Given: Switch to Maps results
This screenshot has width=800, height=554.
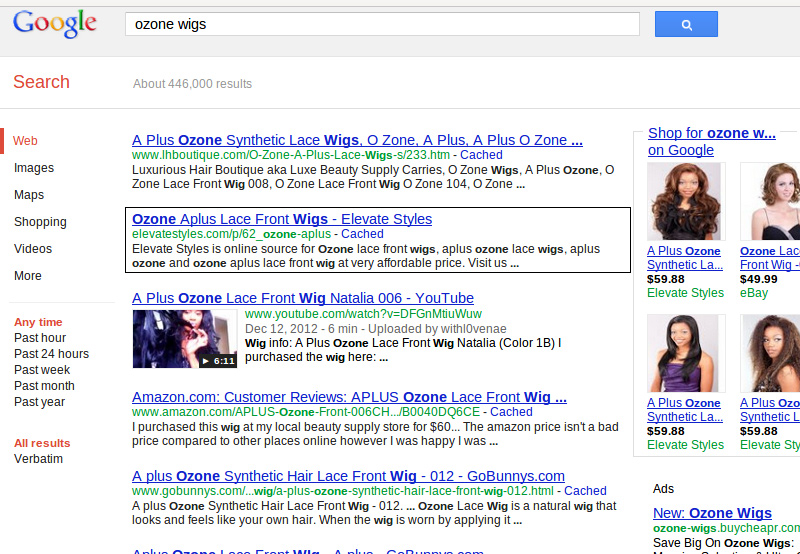Looking at the screenshot, I should (x=29, y=195).
